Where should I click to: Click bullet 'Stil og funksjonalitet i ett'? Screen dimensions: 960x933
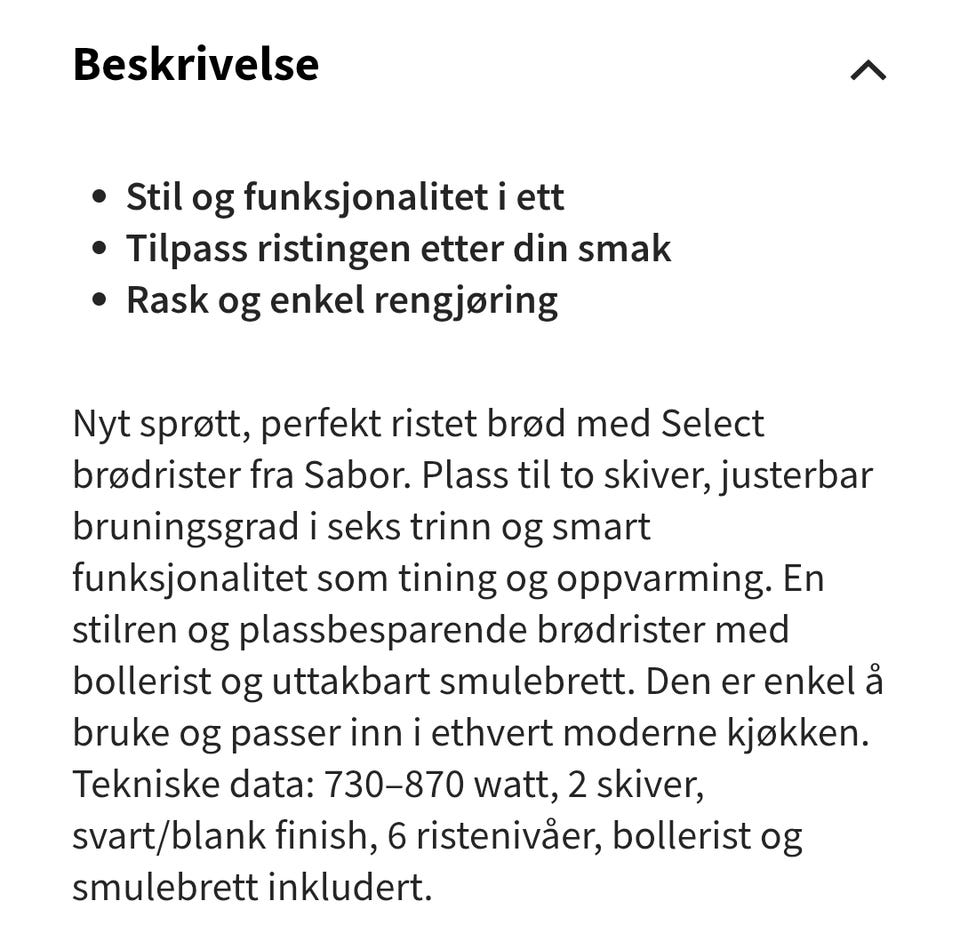pyautogui.click(x=344, y=196)
